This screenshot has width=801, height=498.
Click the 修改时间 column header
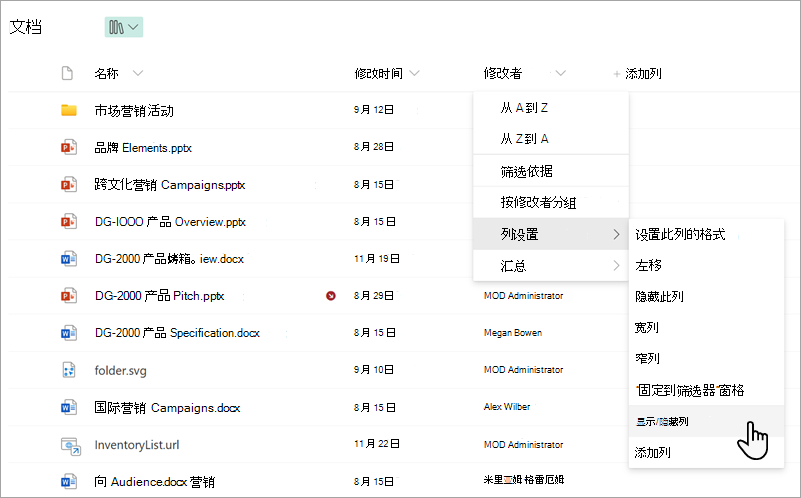click(379, 74)
